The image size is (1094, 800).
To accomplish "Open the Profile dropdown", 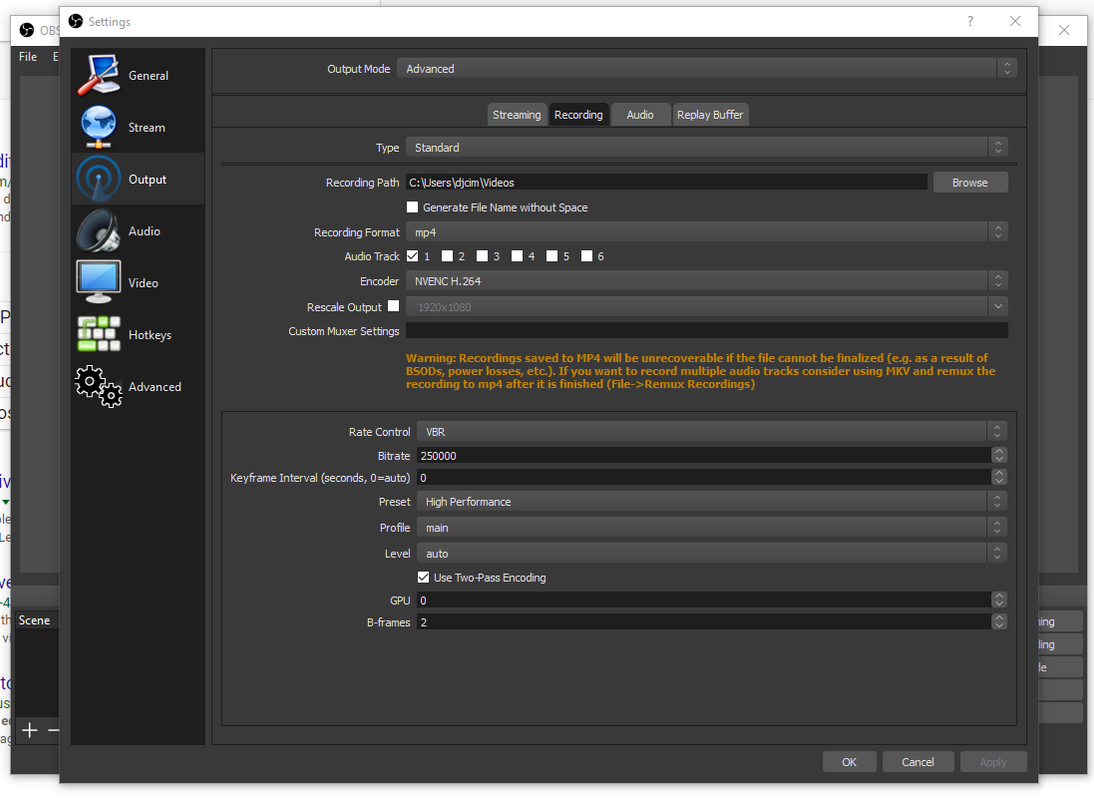I will (712, 527).
